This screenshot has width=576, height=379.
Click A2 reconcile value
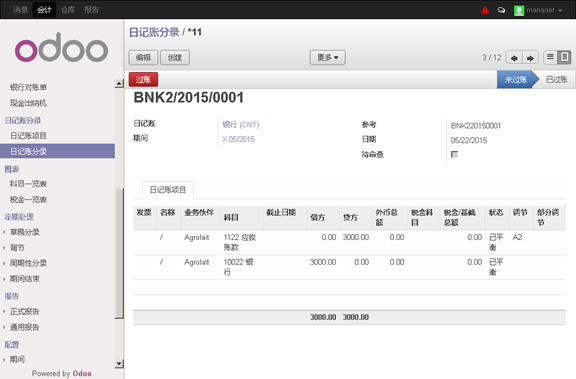click(x=517, y=238)
